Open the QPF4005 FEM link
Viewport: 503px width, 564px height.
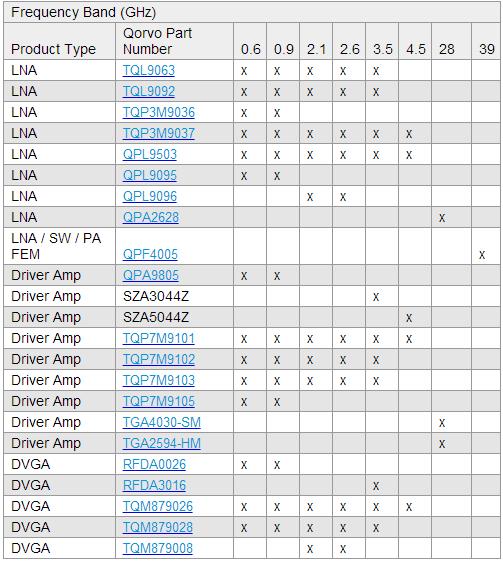[x=150, y=254]
